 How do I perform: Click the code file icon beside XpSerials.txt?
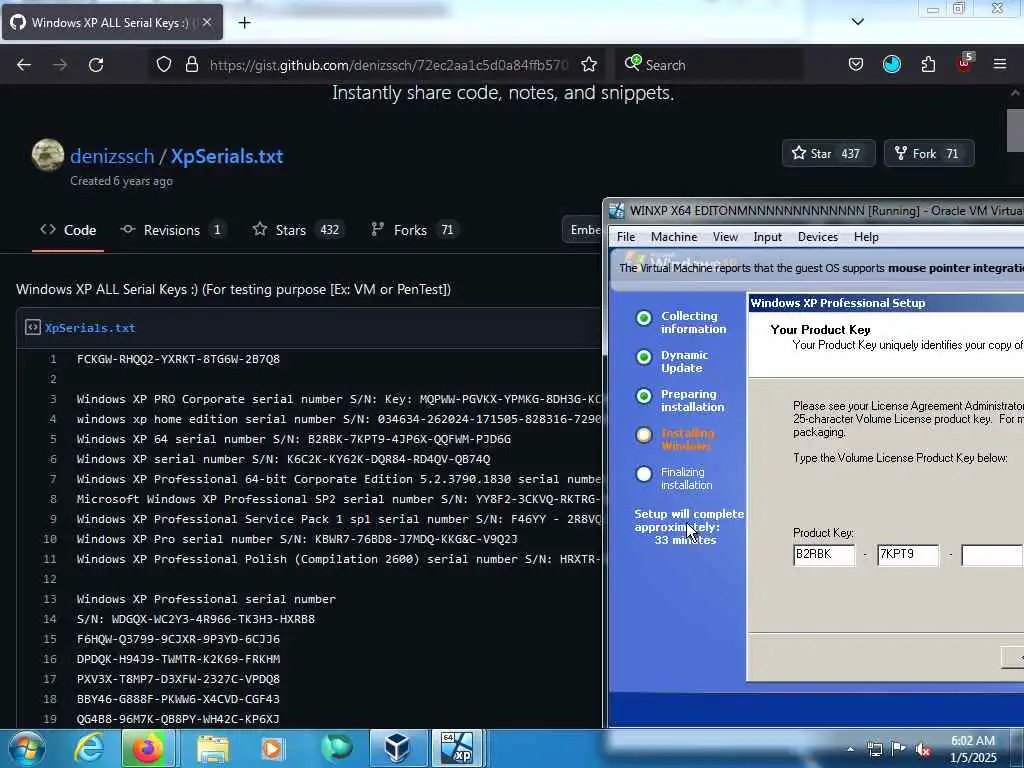pos(33,327)
